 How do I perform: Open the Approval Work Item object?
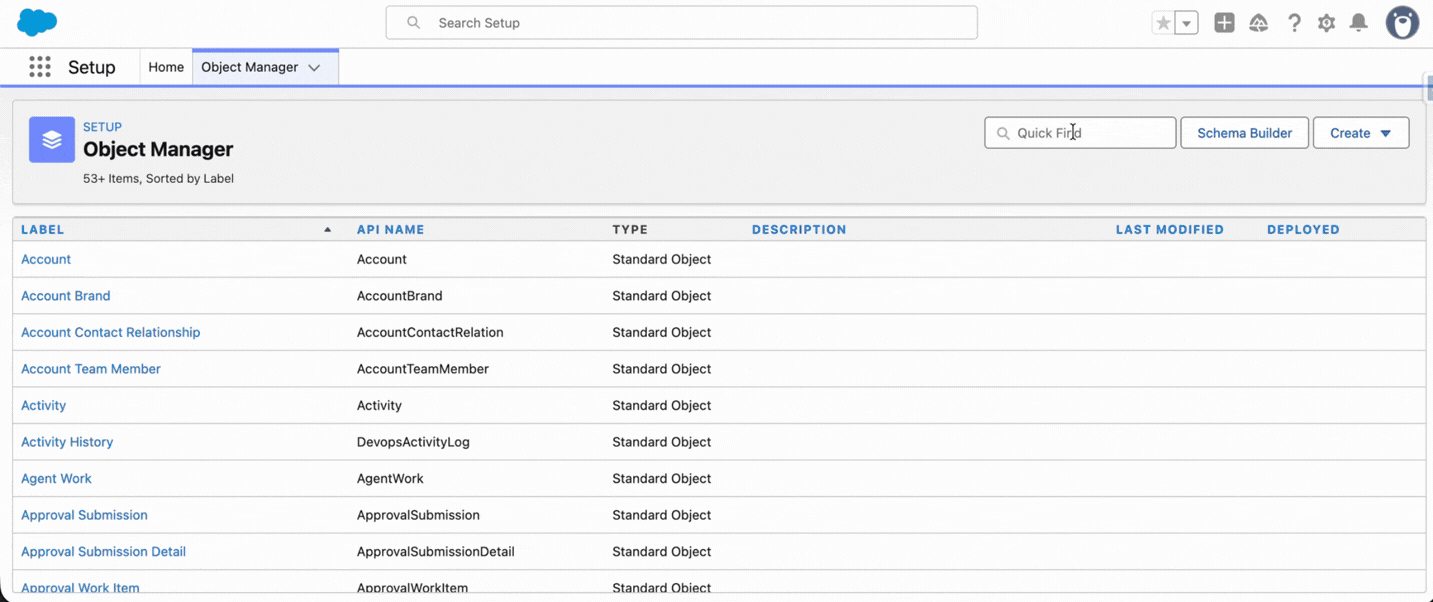(80, 588)
